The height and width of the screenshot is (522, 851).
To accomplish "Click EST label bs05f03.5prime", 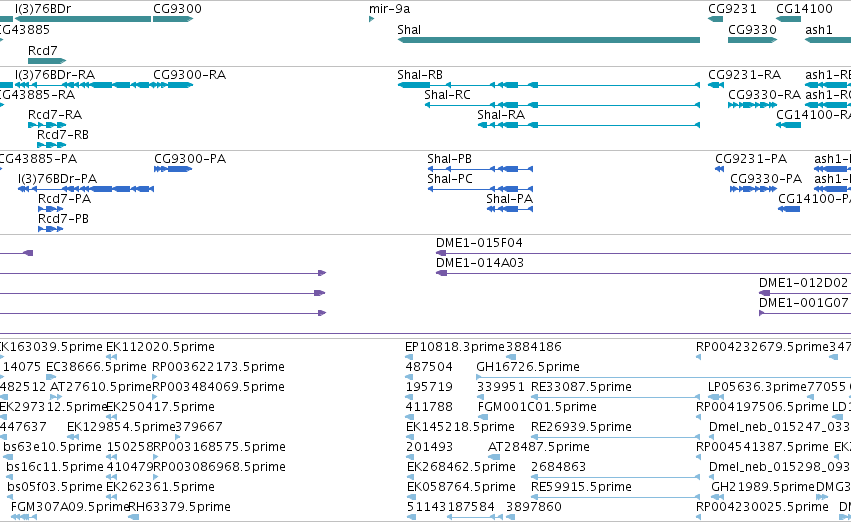I will coord(55,487).
